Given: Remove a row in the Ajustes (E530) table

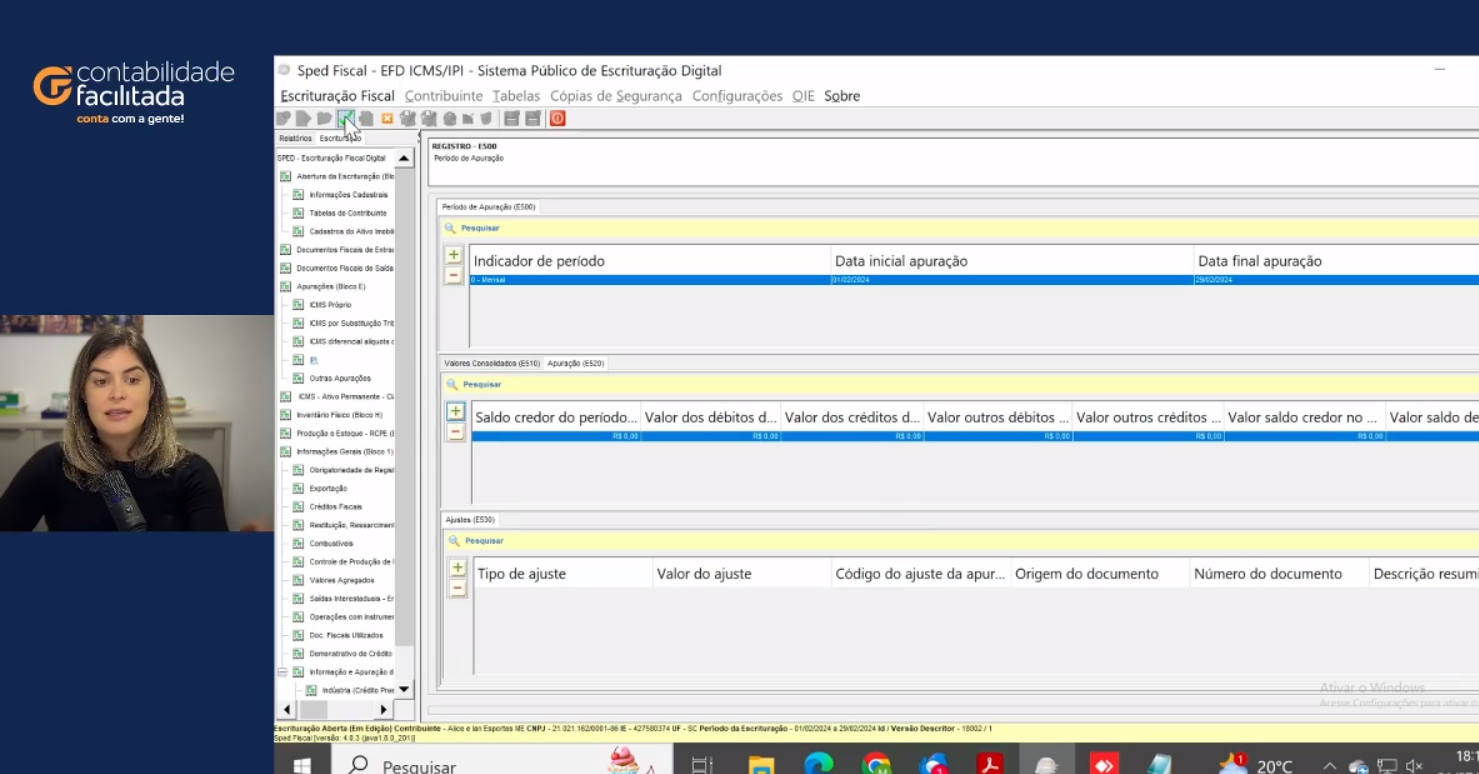Looking at the screenshot, I should [457, 588].
